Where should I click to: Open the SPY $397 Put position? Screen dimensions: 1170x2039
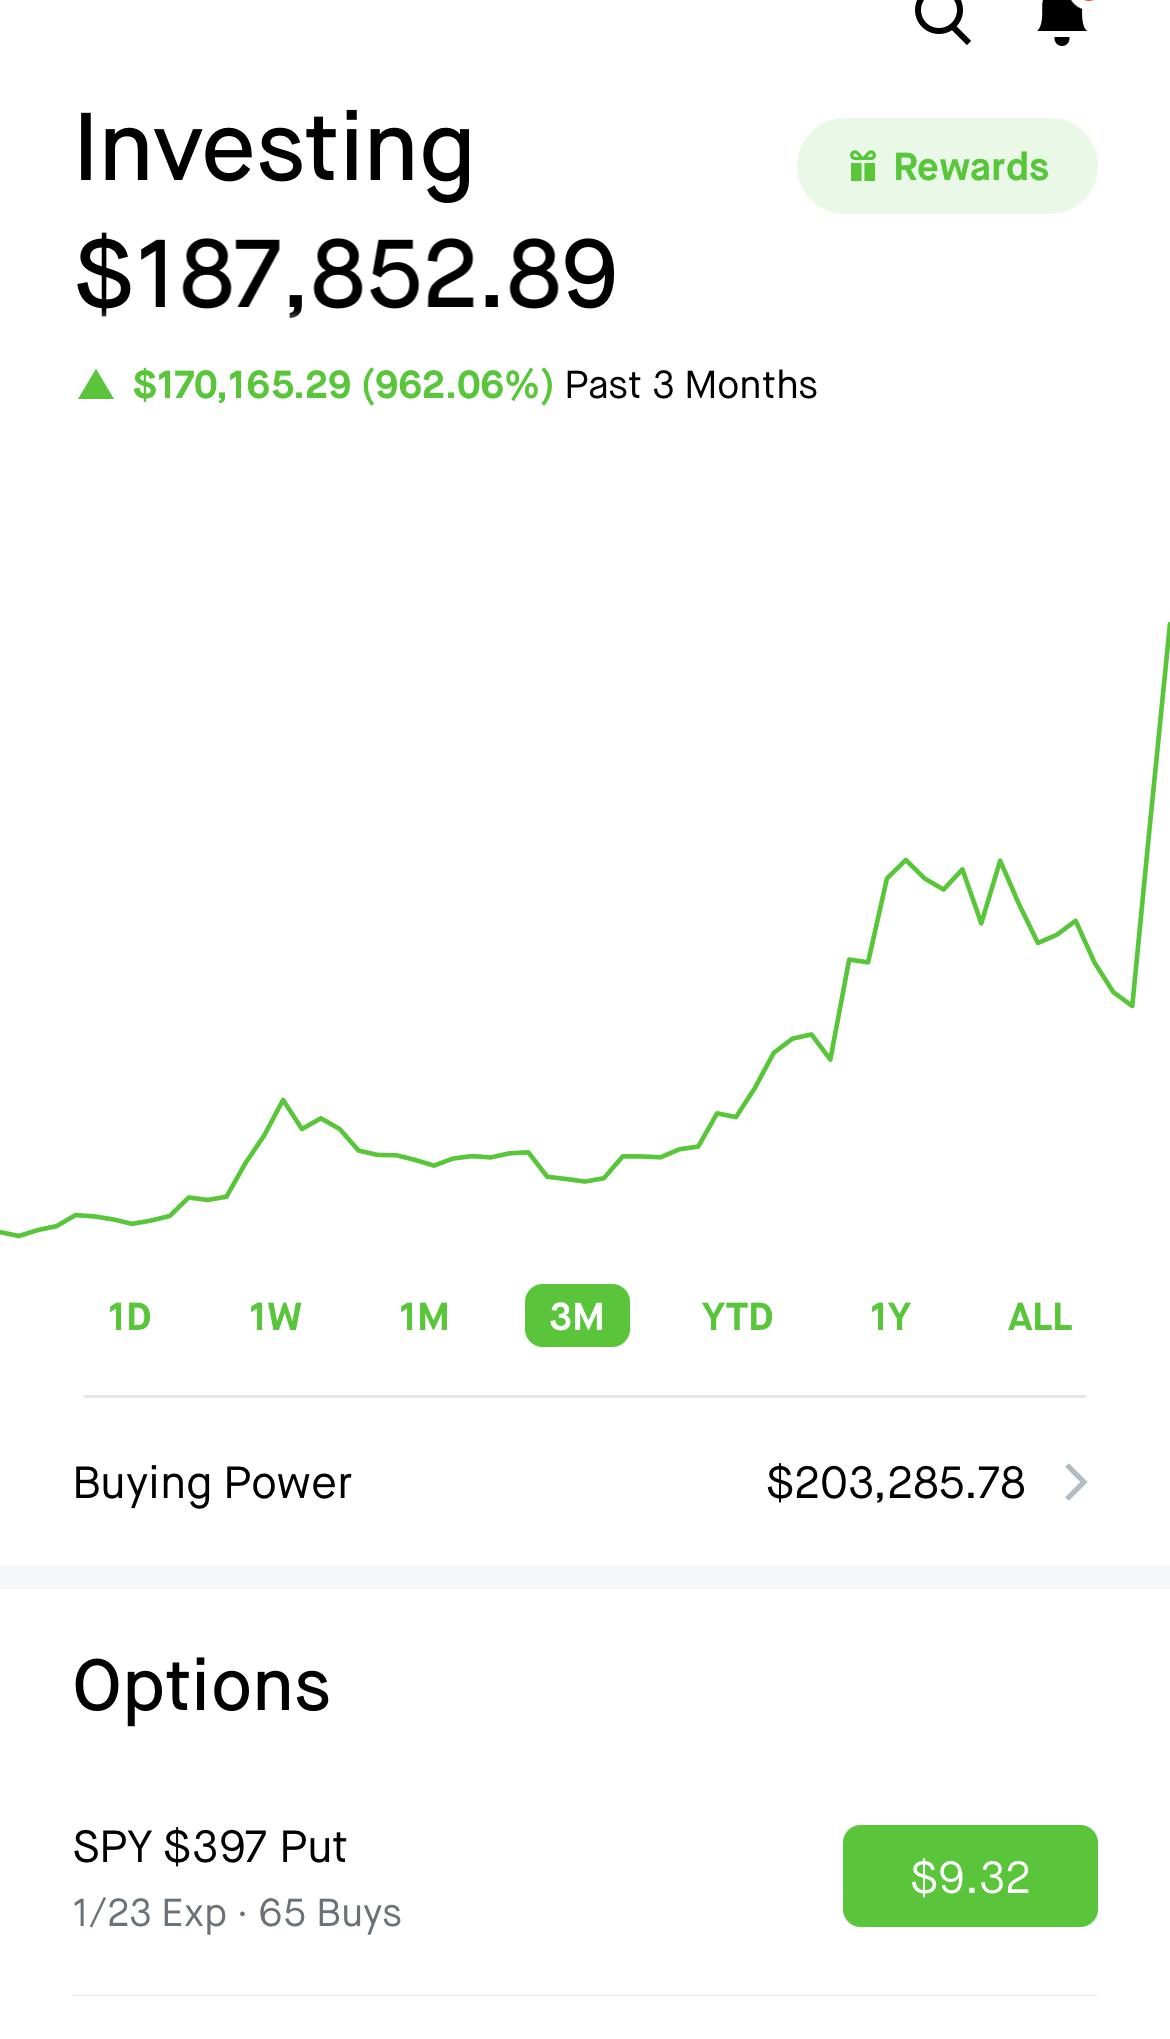tap(210, 1847)
